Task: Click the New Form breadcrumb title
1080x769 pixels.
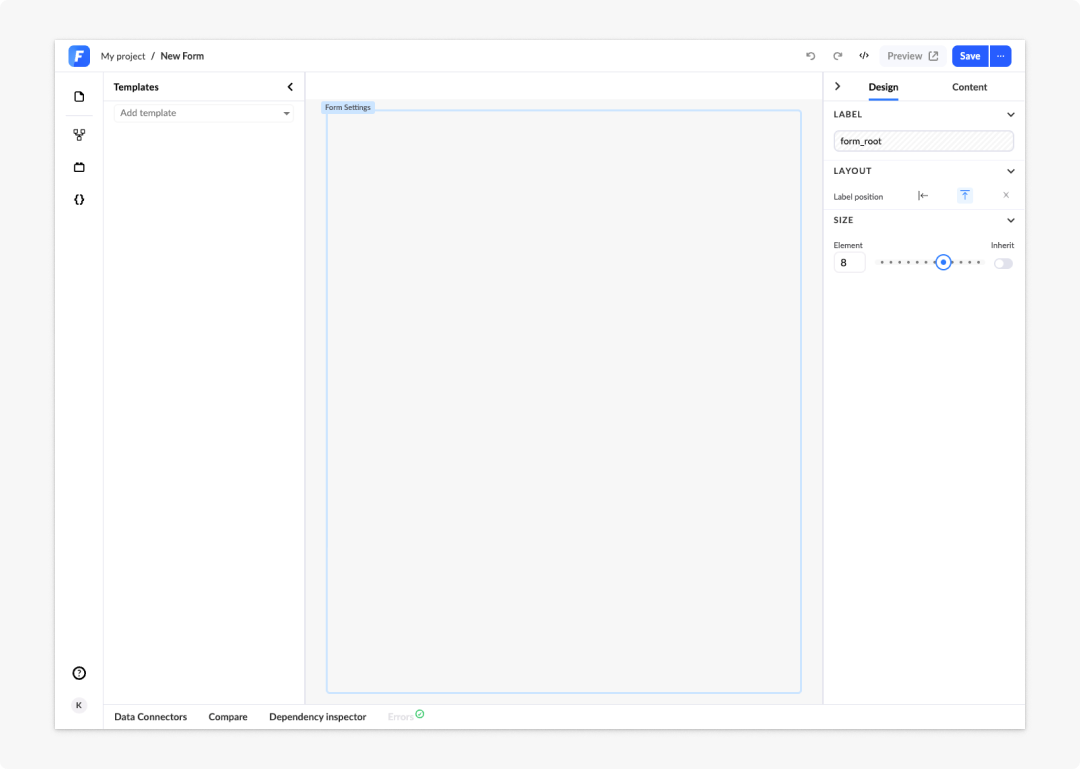Action: [x=182, y=56]
